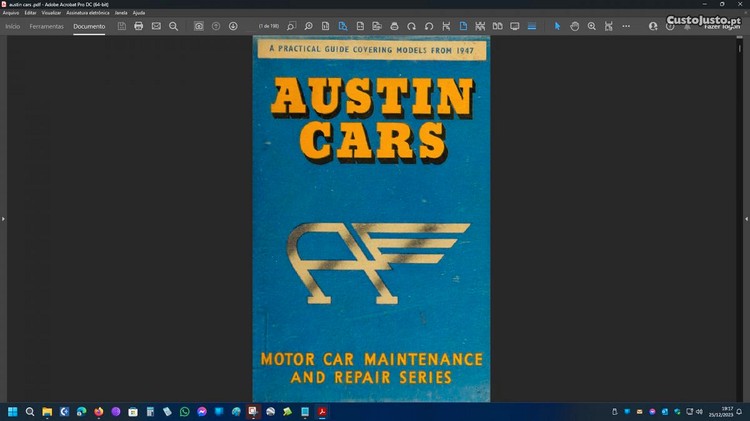Switch to the Ferramentas tab

[47, 26]
